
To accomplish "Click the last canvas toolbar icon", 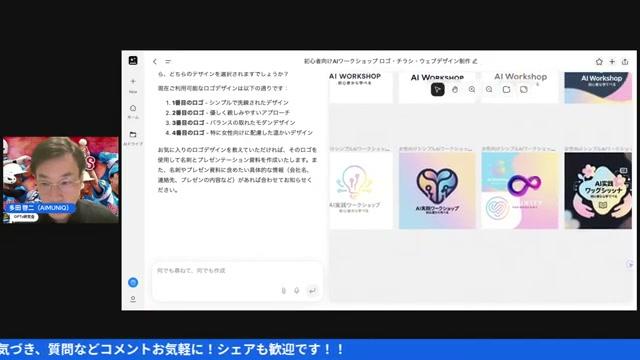I will (524, 89).
